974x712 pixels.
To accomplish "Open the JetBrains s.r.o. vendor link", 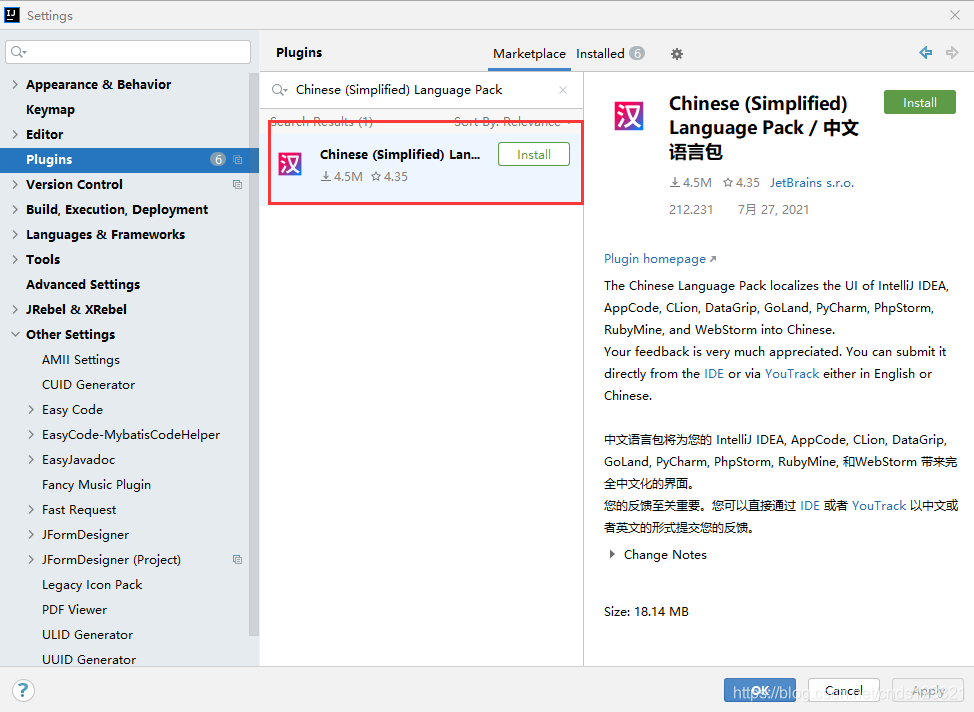I will 812,183.
